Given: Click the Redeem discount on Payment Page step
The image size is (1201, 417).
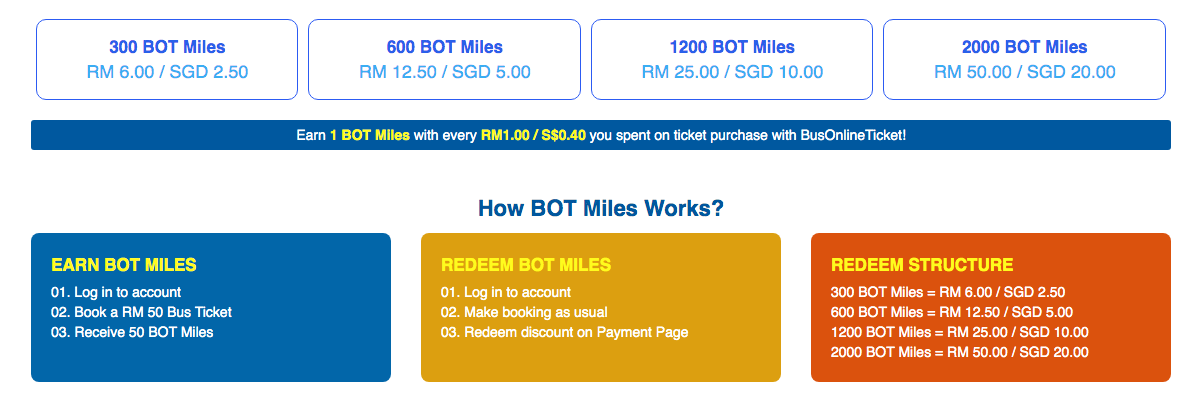Looking at the screenshot, I should tap(565, 332).
